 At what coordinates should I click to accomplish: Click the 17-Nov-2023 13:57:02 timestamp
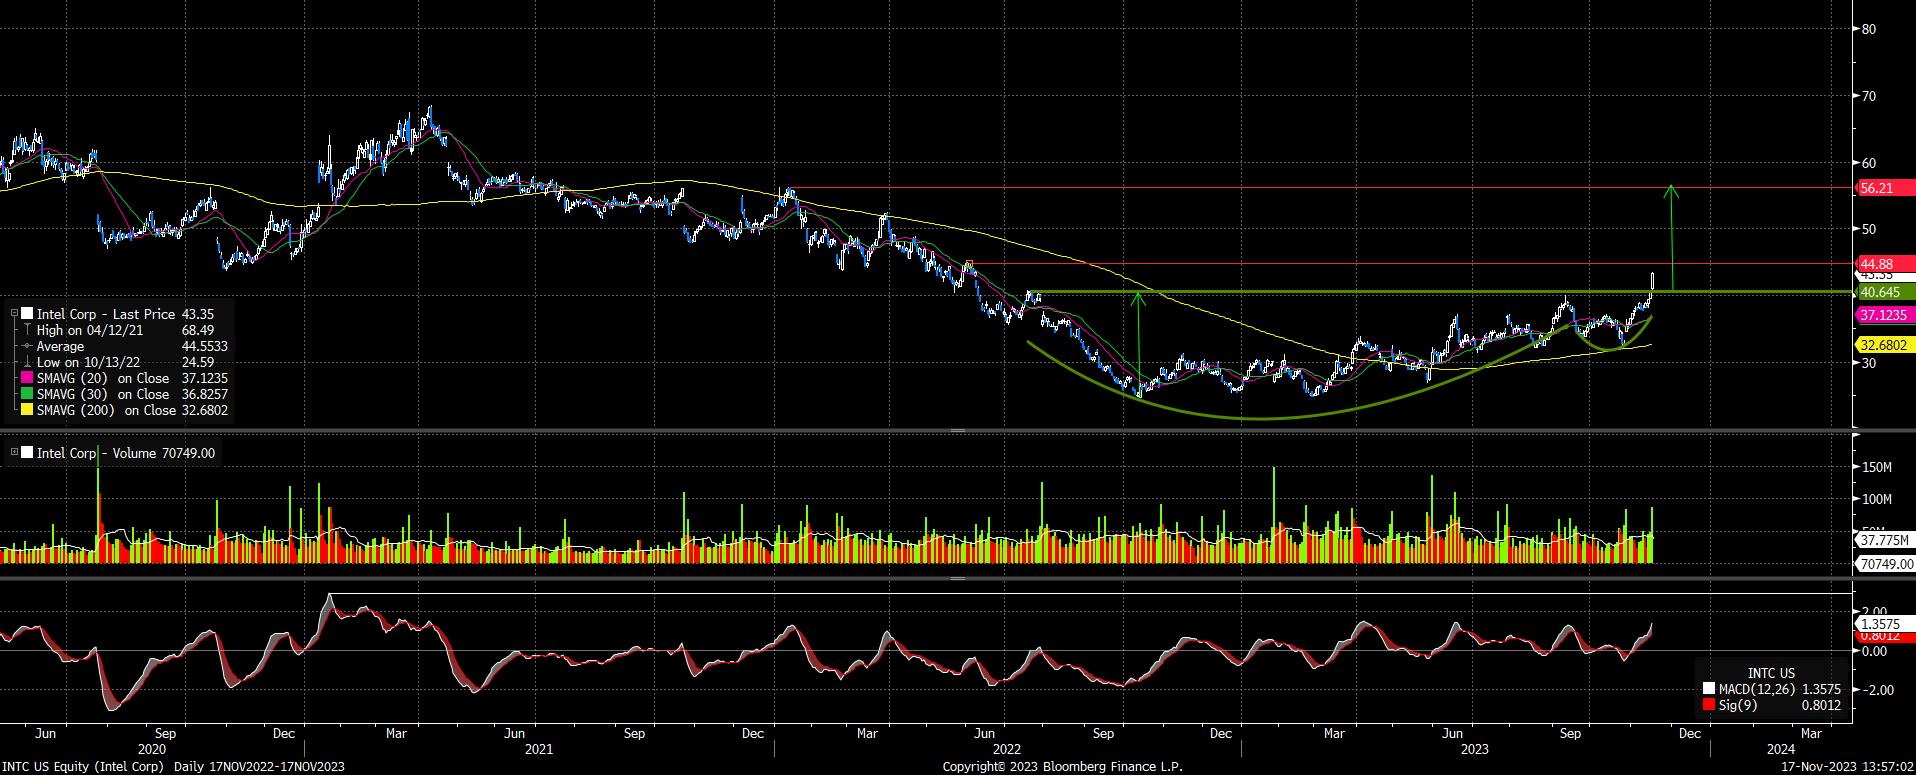1846,767
